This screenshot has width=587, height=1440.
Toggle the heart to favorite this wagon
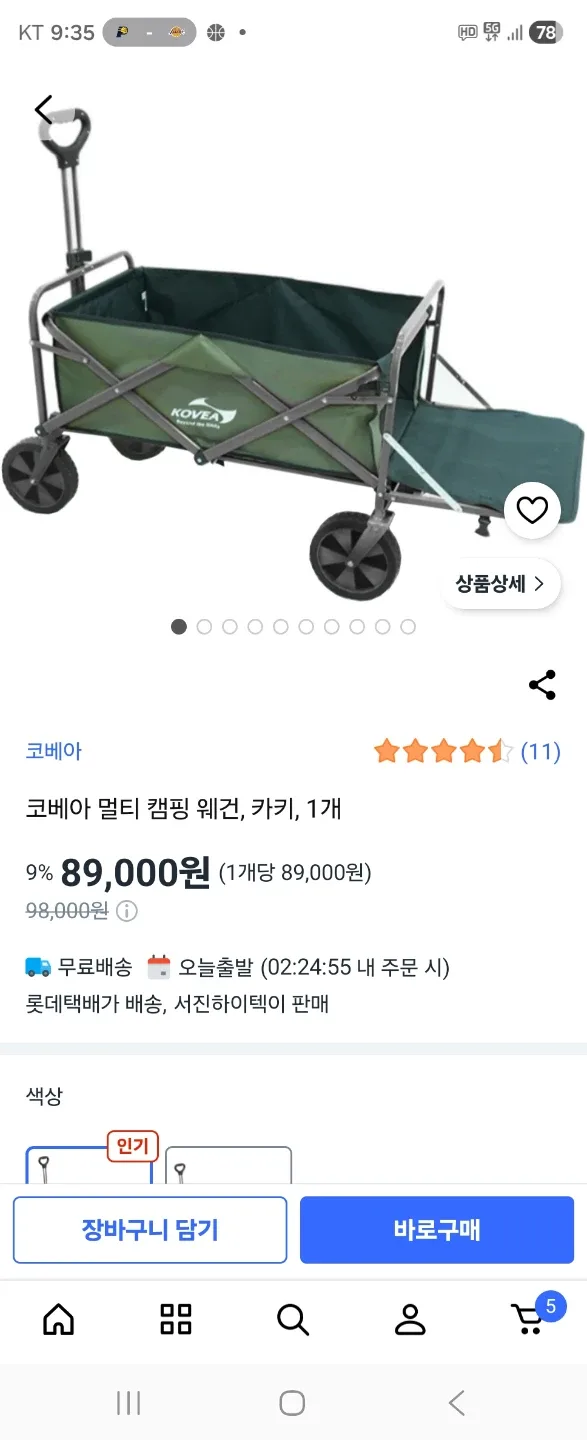coord(532,509)
